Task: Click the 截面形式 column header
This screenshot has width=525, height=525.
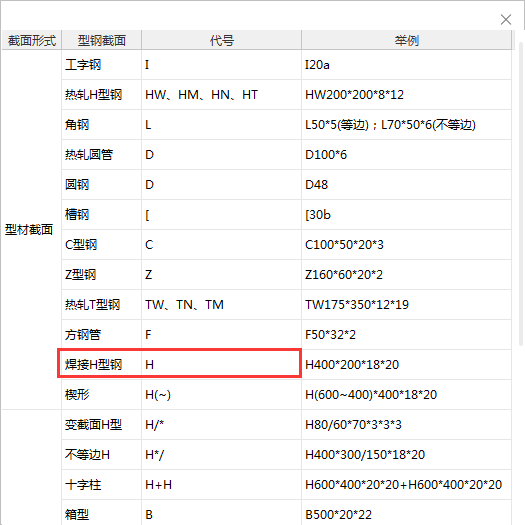Action: (x=32, y=40)
